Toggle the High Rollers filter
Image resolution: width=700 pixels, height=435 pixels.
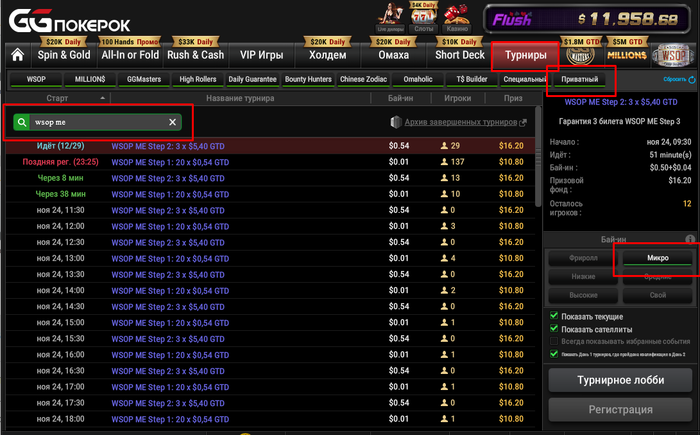click(x=198, y=79)
